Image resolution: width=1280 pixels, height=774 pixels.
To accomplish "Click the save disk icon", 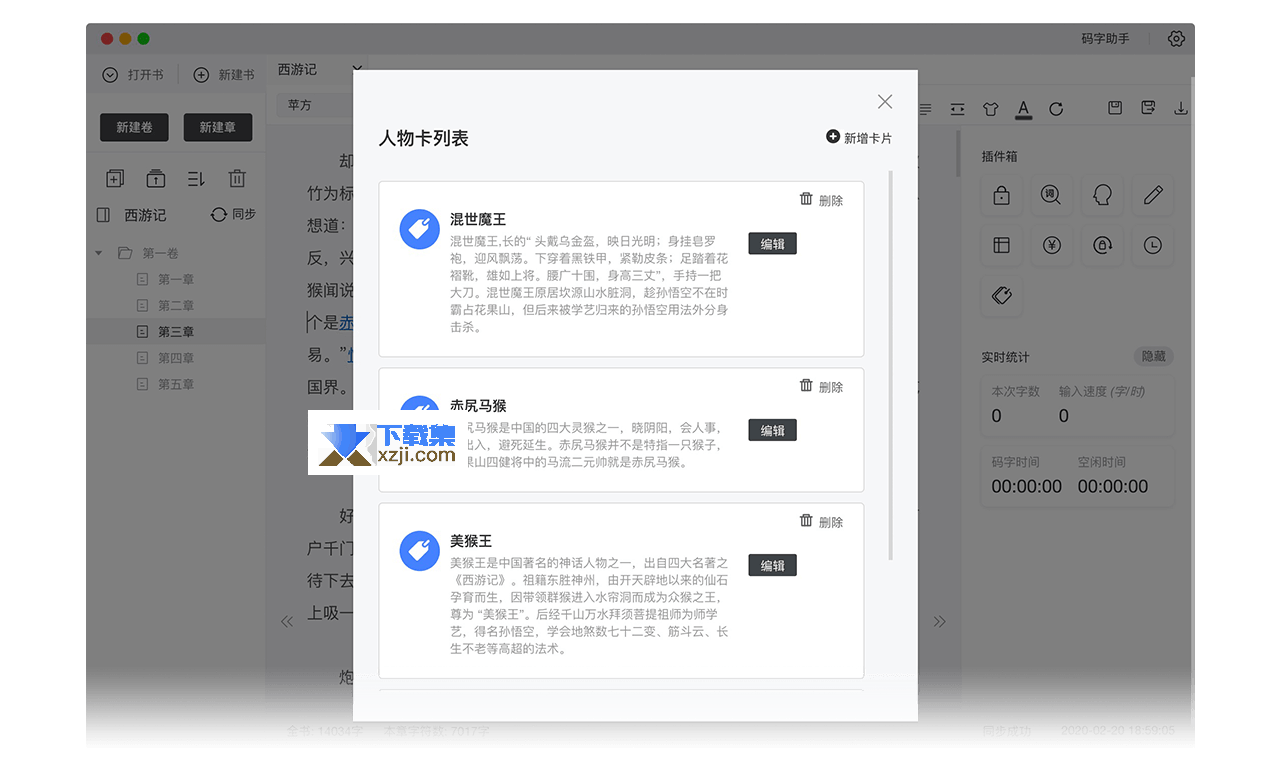I will click(x=1115, y=108).
